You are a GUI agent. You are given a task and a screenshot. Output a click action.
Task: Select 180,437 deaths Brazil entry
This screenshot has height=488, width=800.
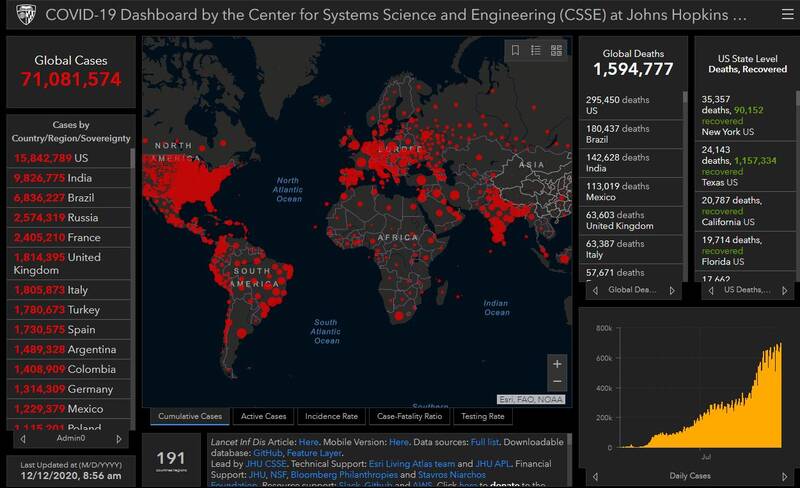(x=631, y=134)
